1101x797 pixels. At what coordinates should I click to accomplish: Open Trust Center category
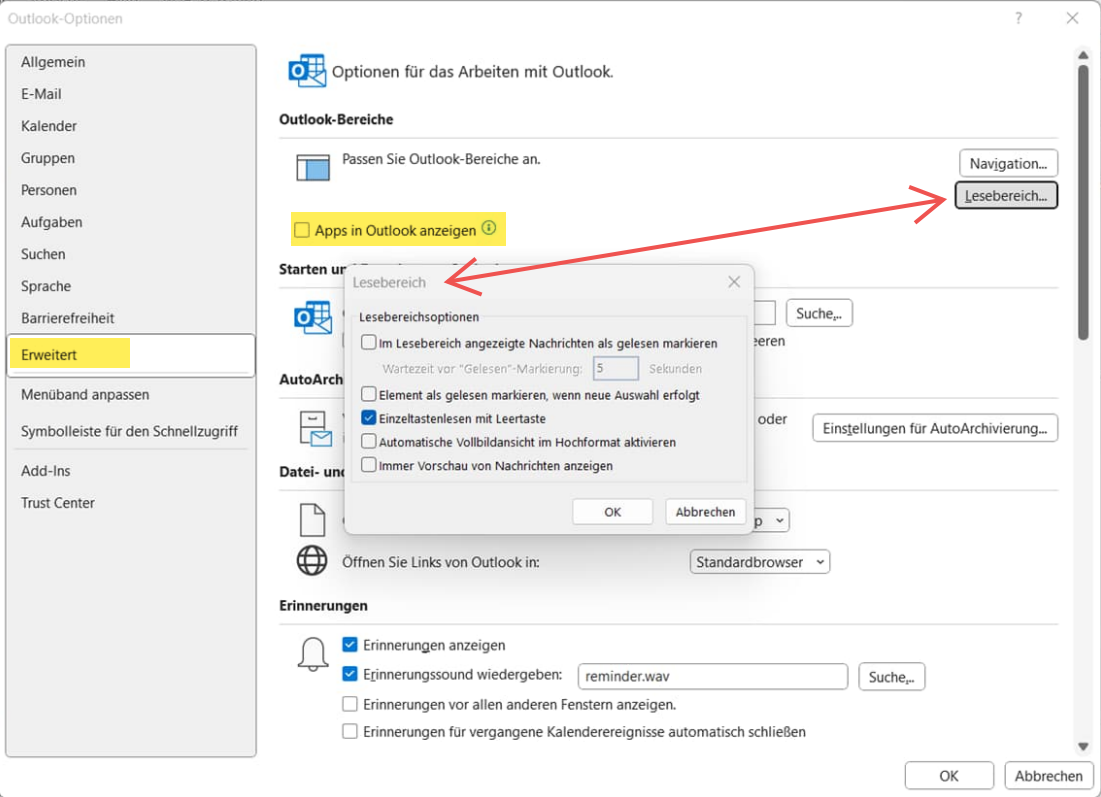(58, 503)
